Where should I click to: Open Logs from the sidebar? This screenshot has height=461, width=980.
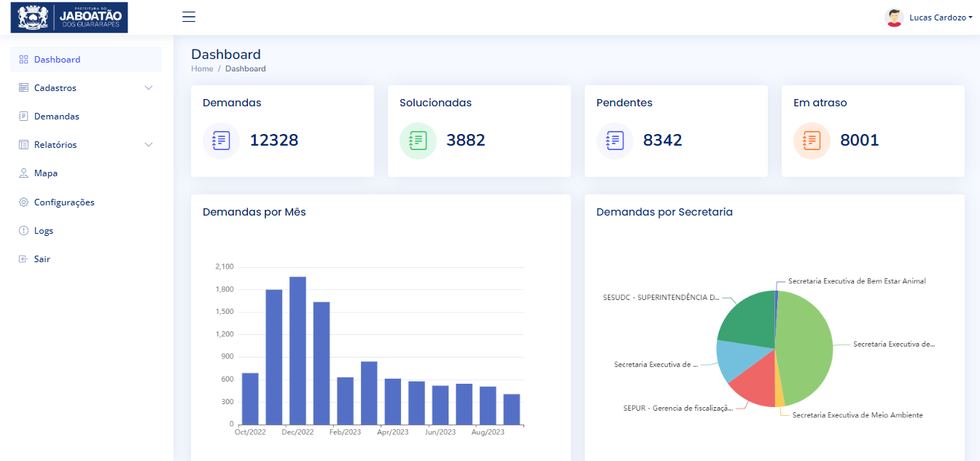(86, 230)
